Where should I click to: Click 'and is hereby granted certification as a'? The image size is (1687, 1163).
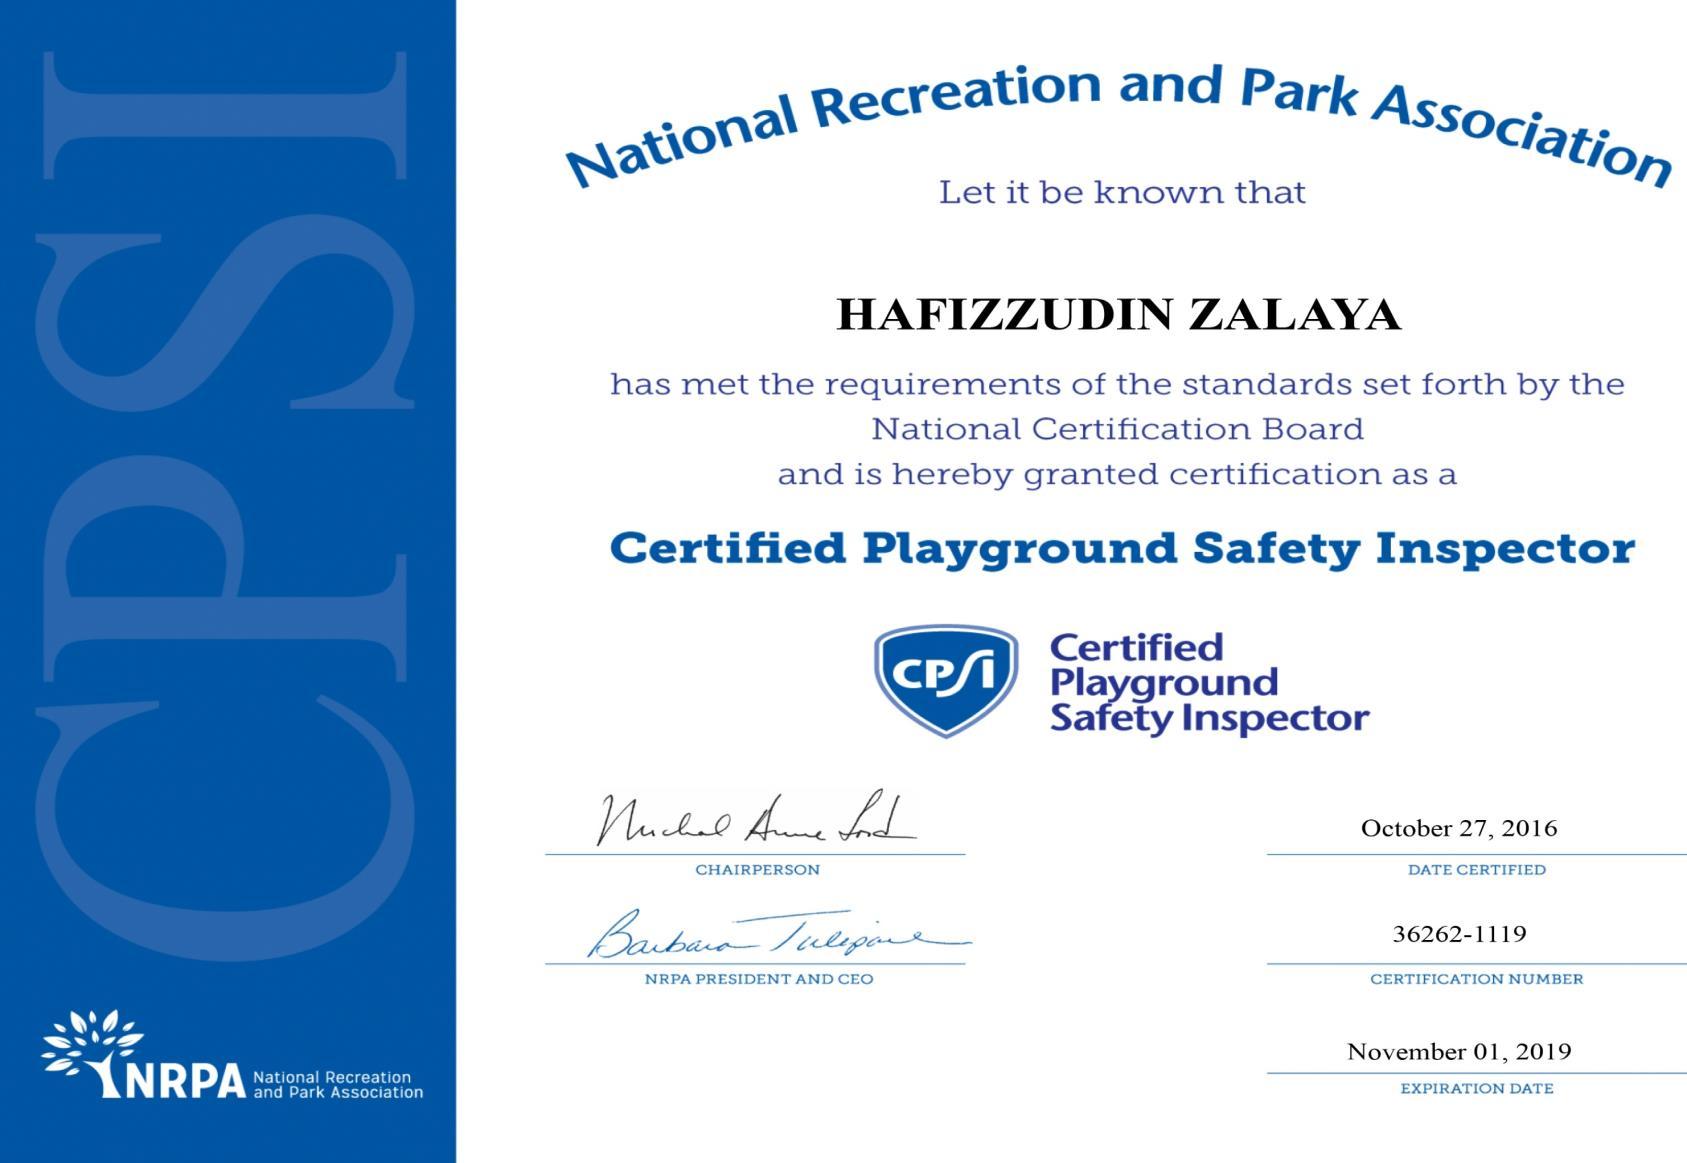1117,474
